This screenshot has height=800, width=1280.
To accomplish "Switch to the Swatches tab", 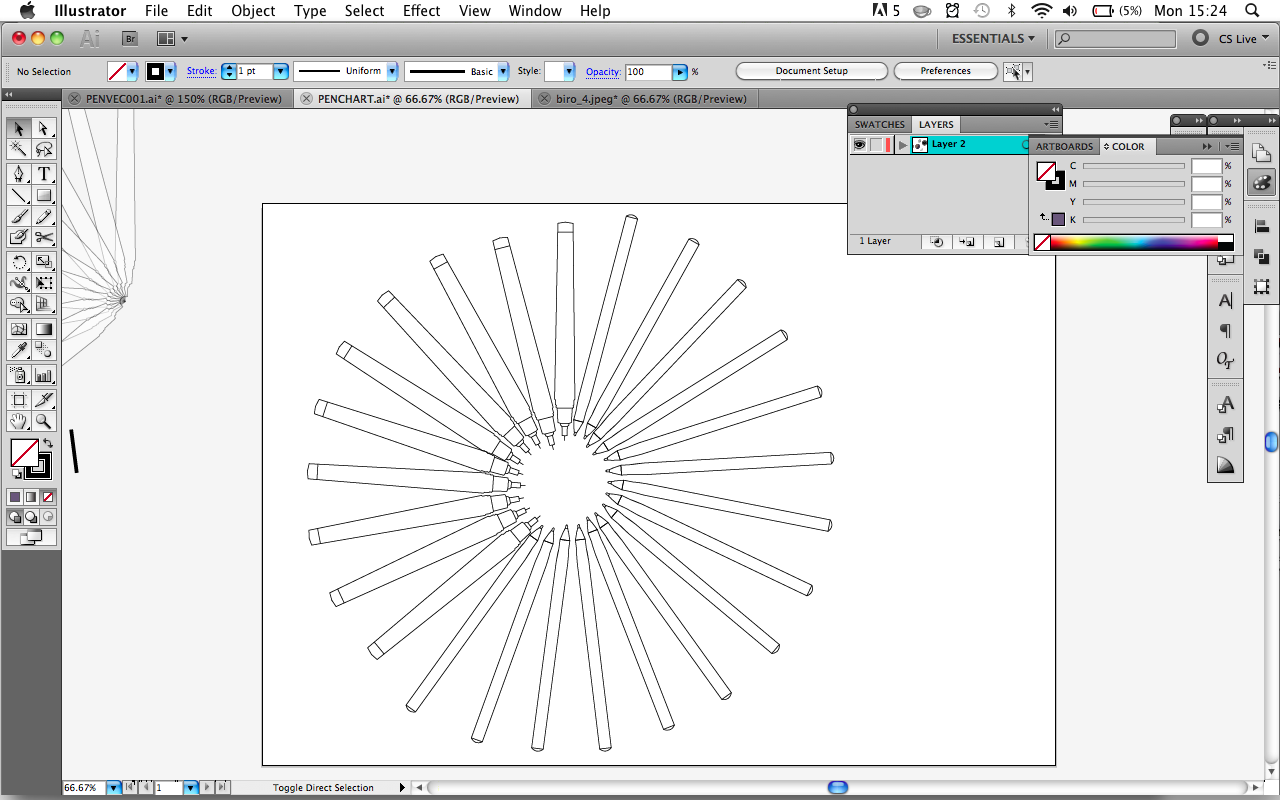I will click(879, 124).
